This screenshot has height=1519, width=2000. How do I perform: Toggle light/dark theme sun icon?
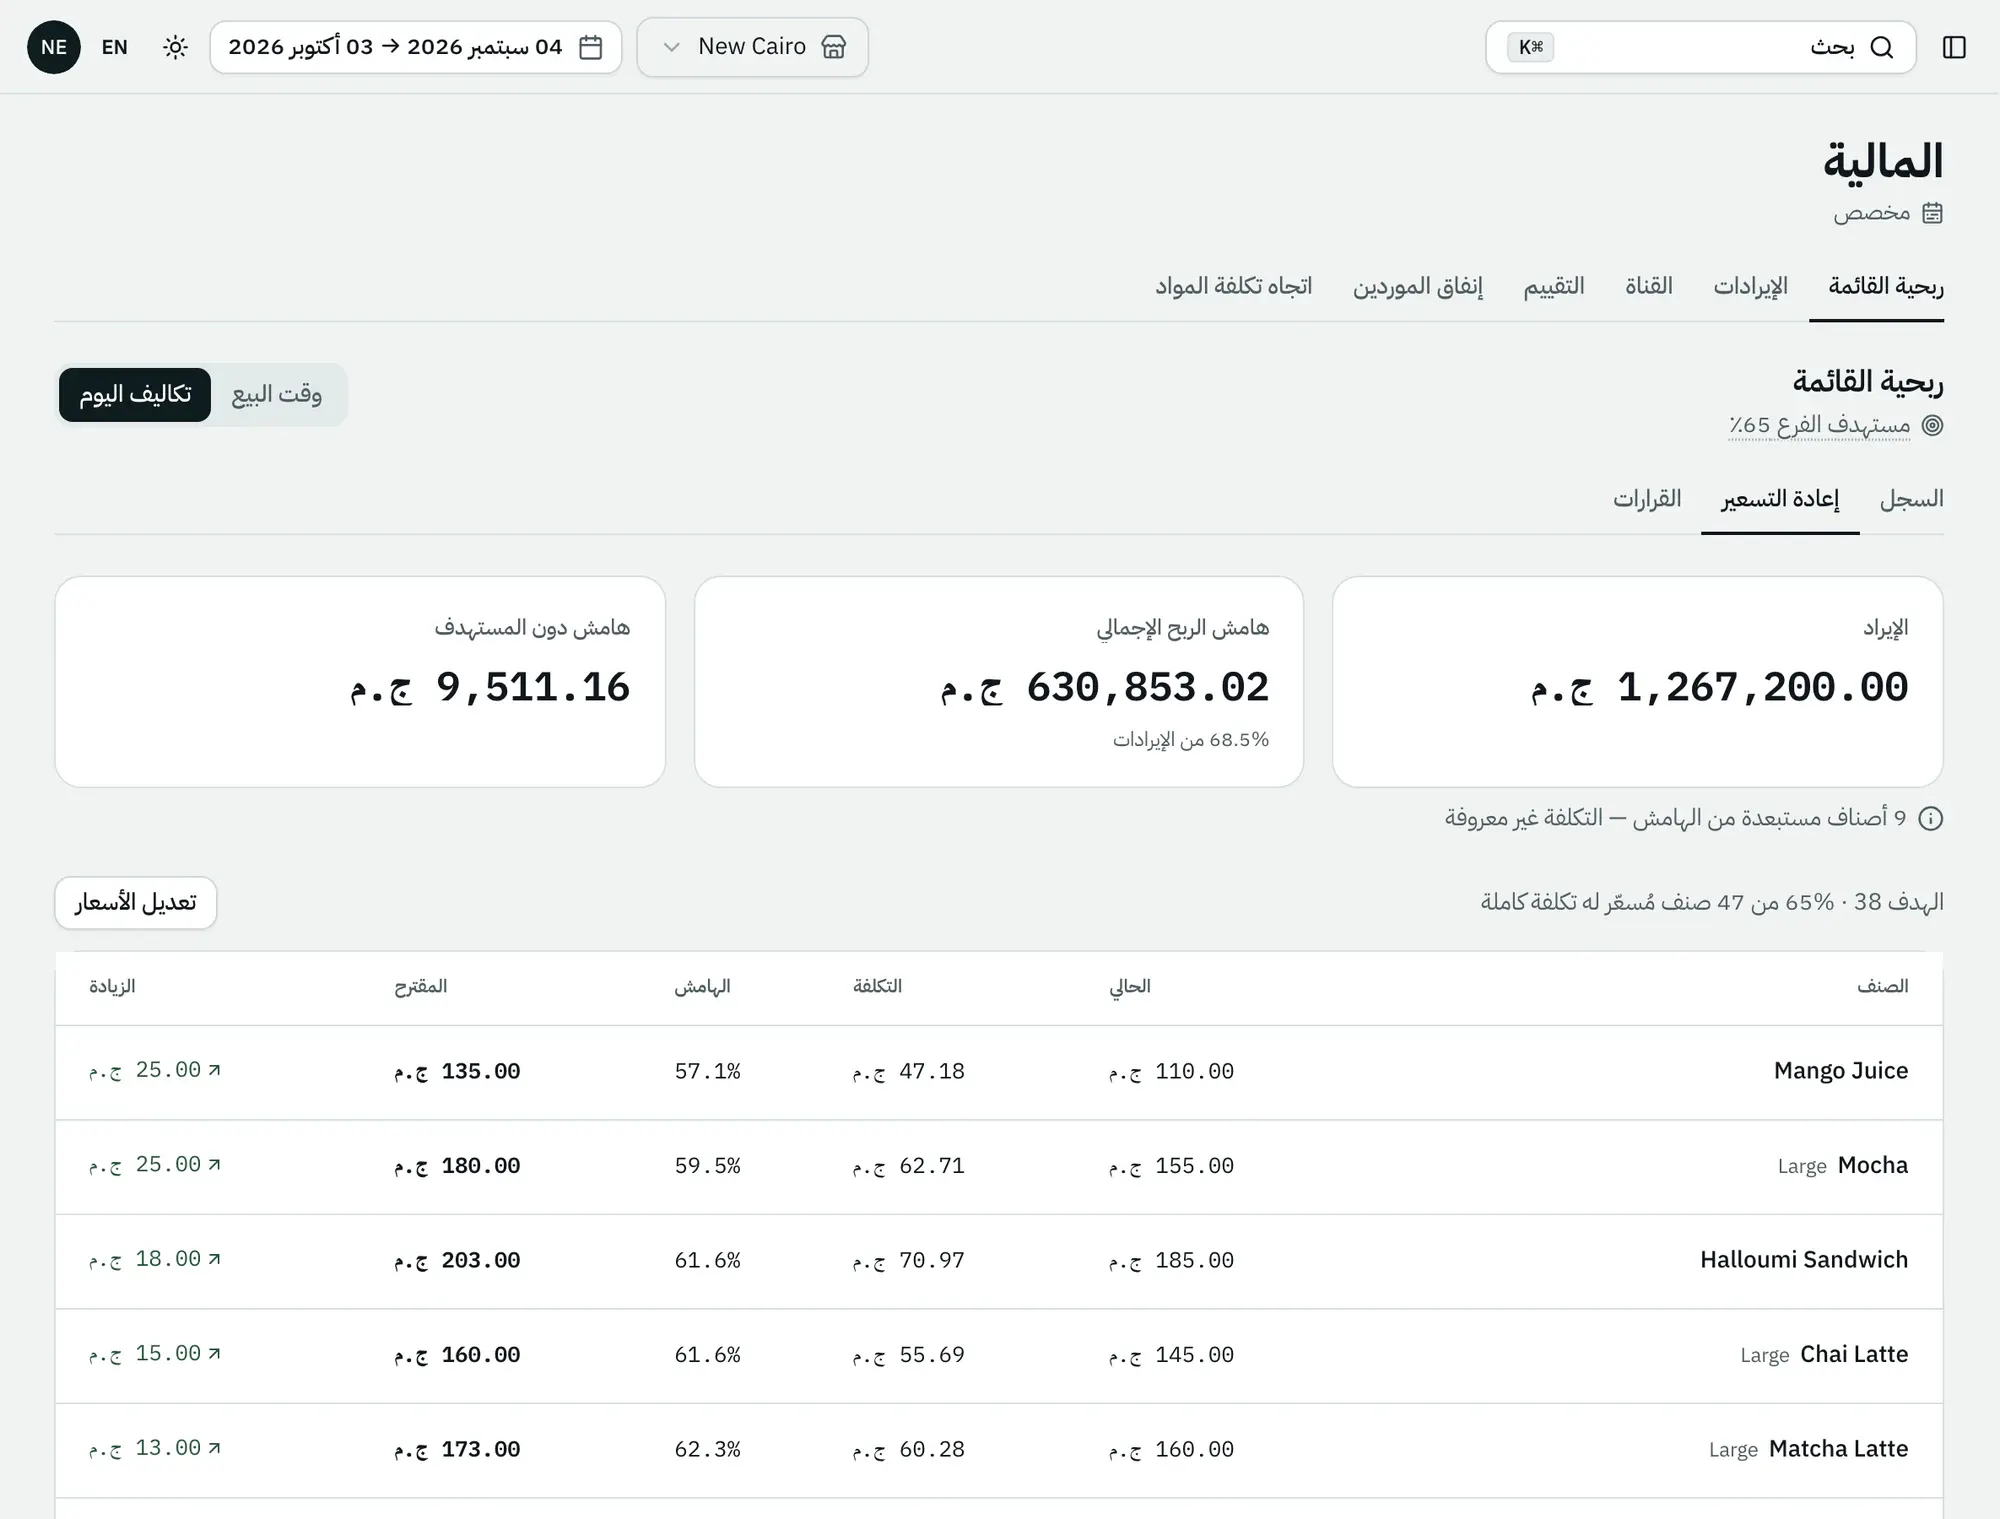[175, 47]
